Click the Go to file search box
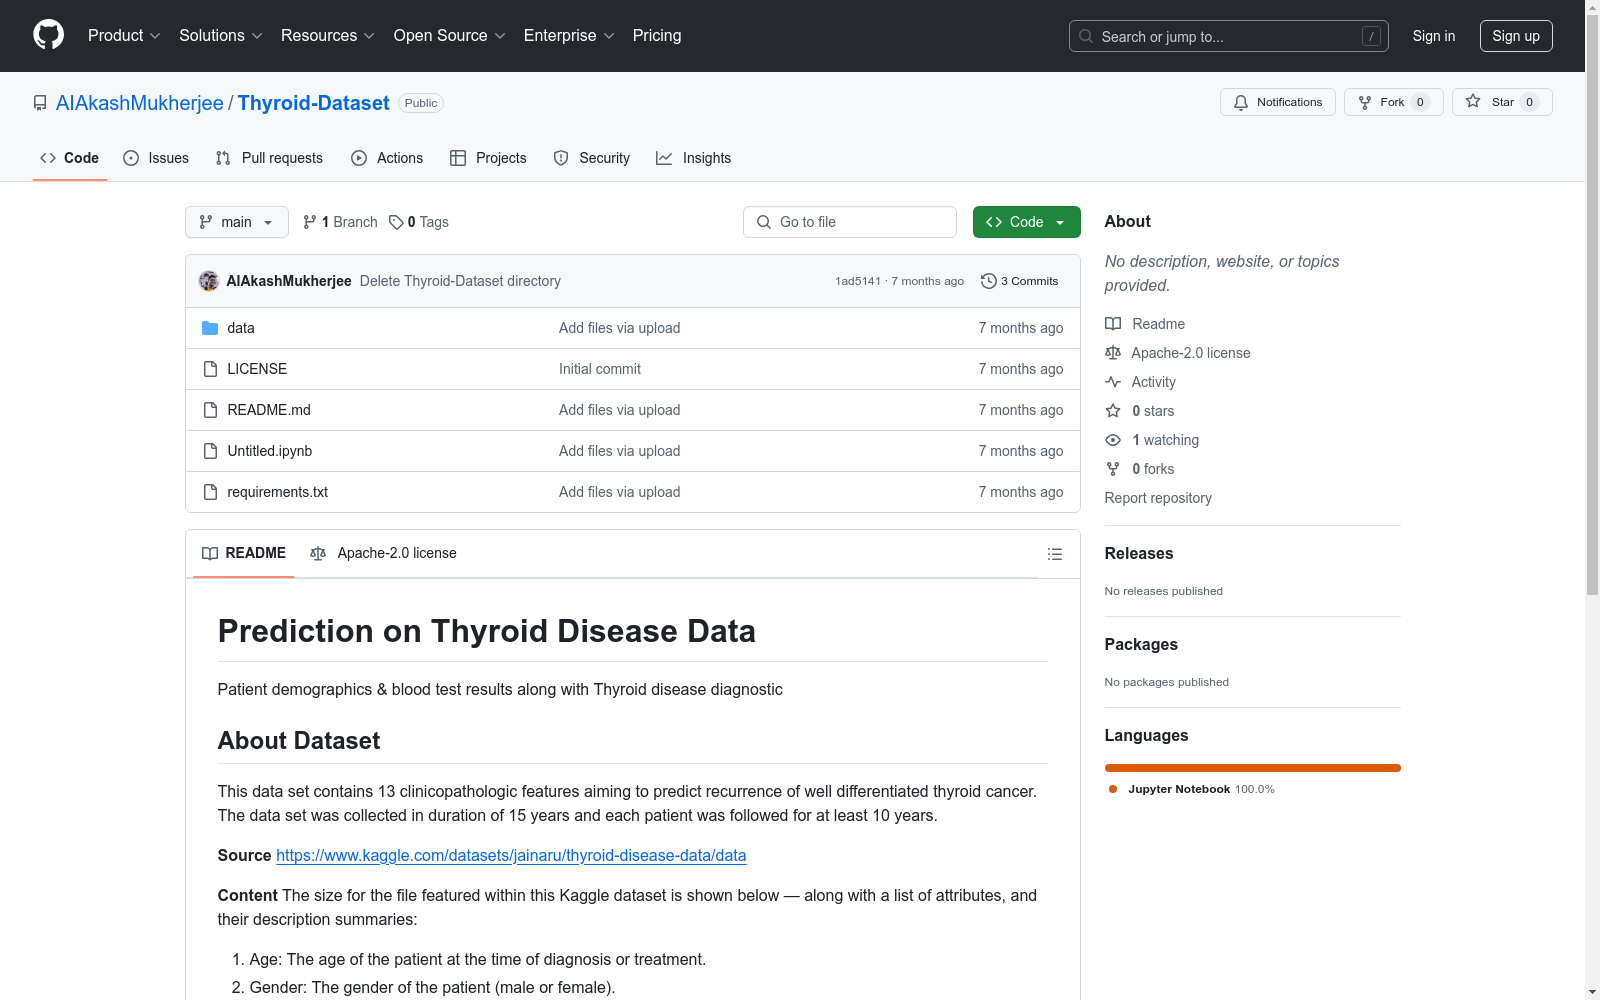Viewport: 1600px width, 1000px height. (x=850, y=222)
